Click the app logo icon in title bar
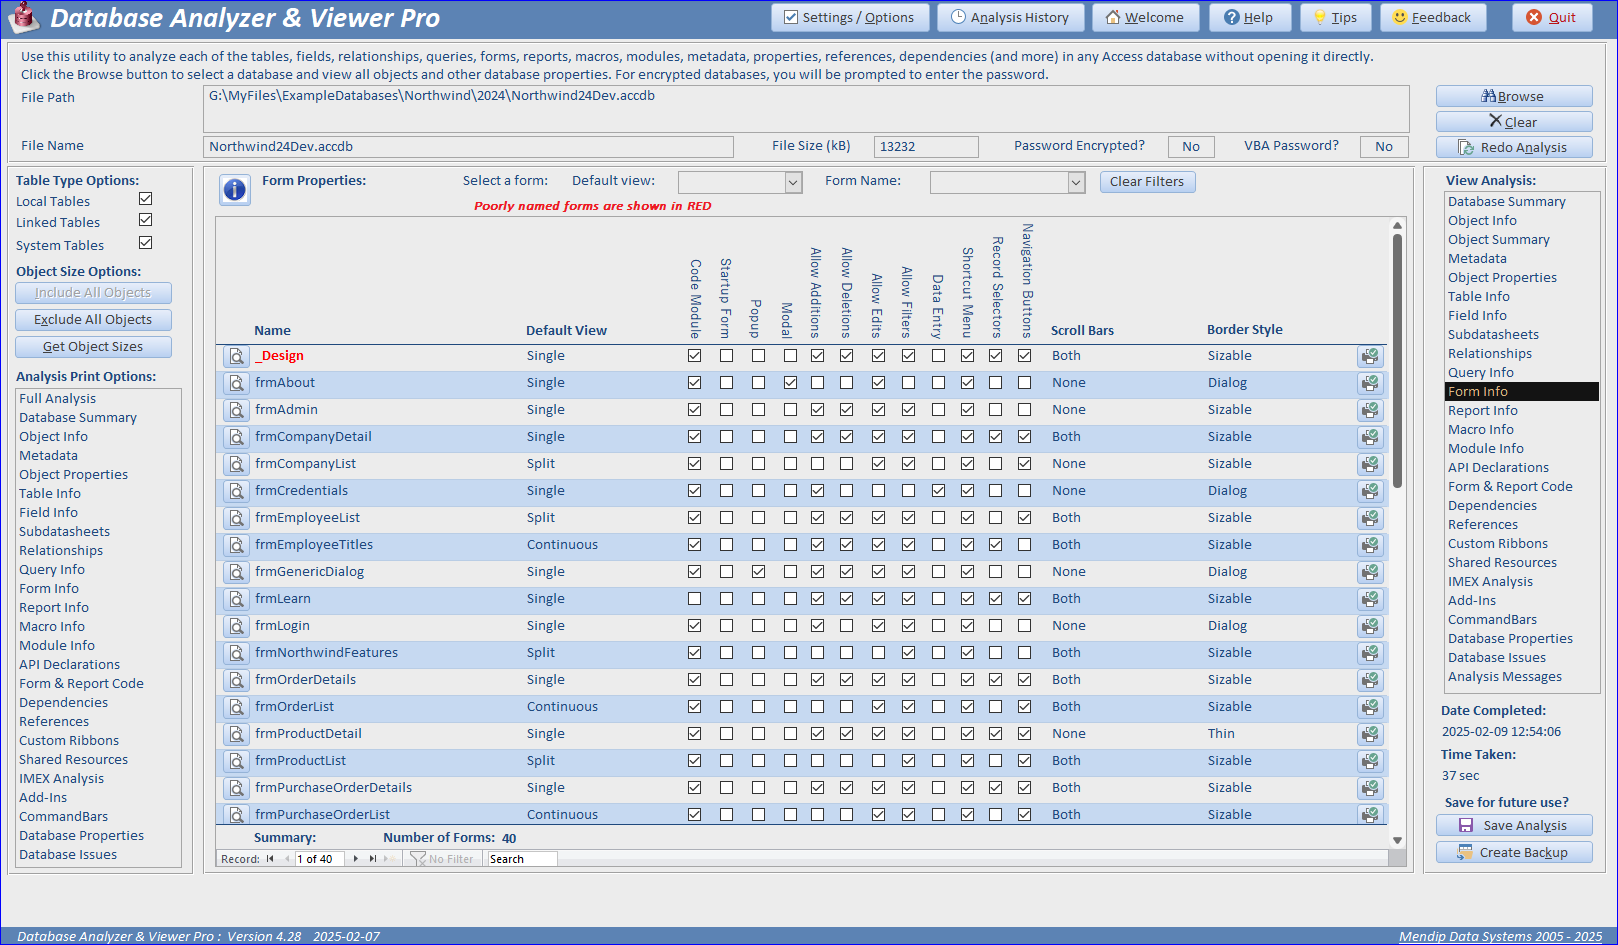The image size is (1618, 945). coord(22,18)
